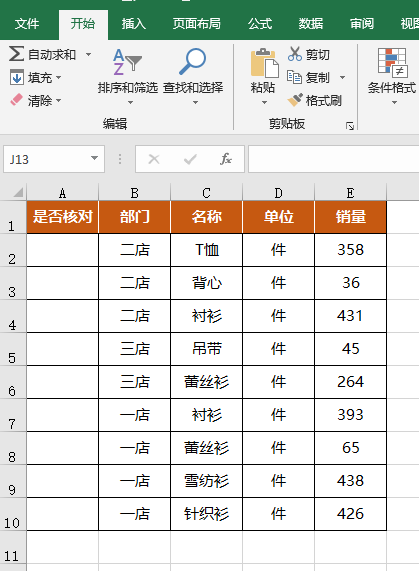Click the 清除 eraser icon
This screenshot has width=419, height=571.
coord(16,100)
